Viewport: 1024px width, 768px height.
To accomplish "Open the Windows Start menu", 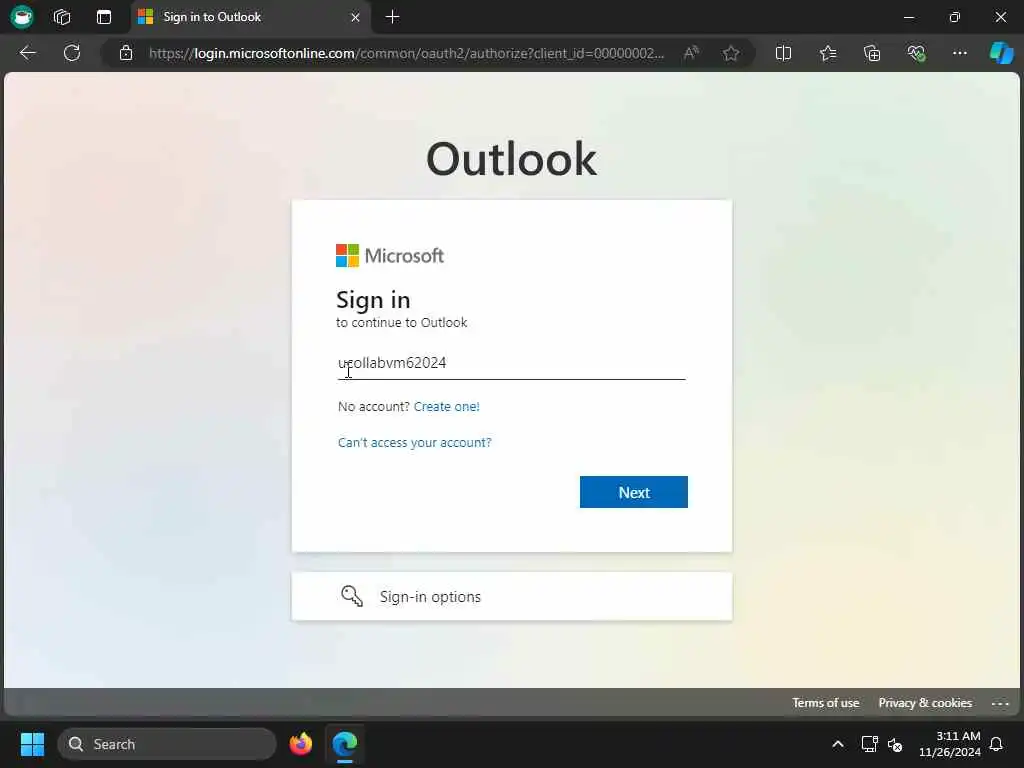I will pos(32,744).
